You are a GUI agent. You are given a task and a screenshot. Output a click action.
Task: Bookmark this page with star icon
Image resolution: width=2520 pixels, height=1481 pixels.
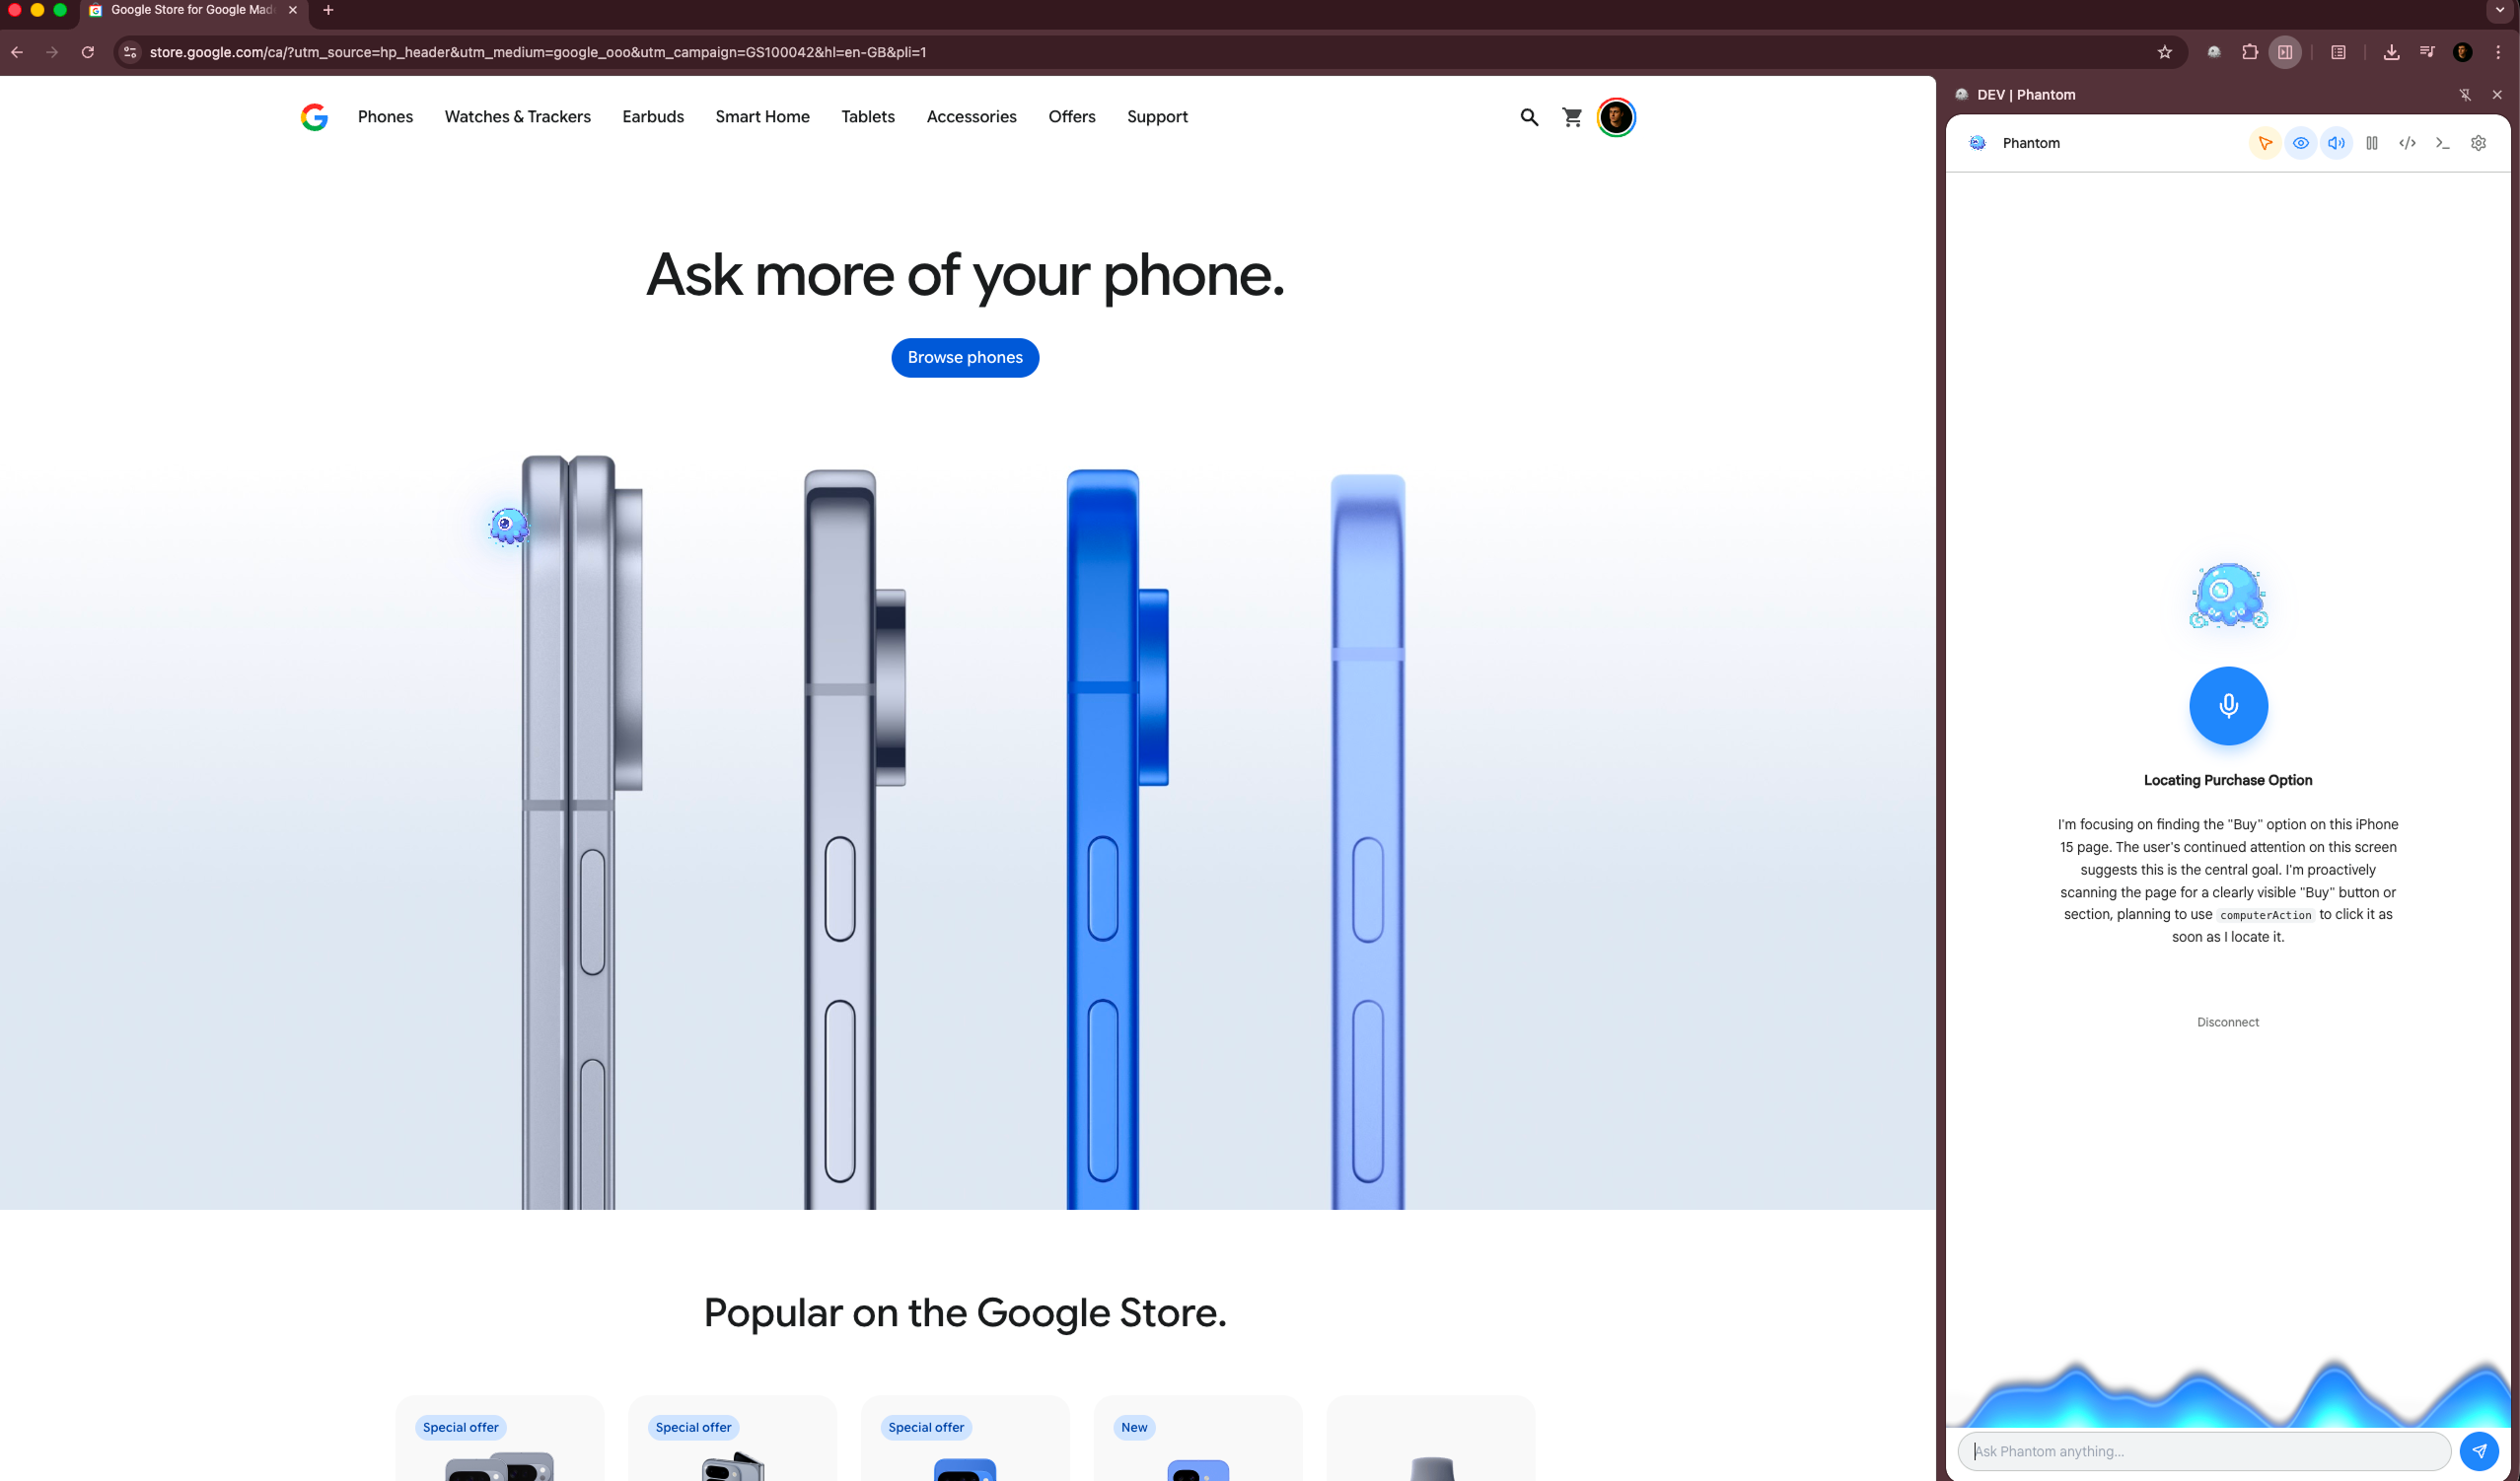2164,52
